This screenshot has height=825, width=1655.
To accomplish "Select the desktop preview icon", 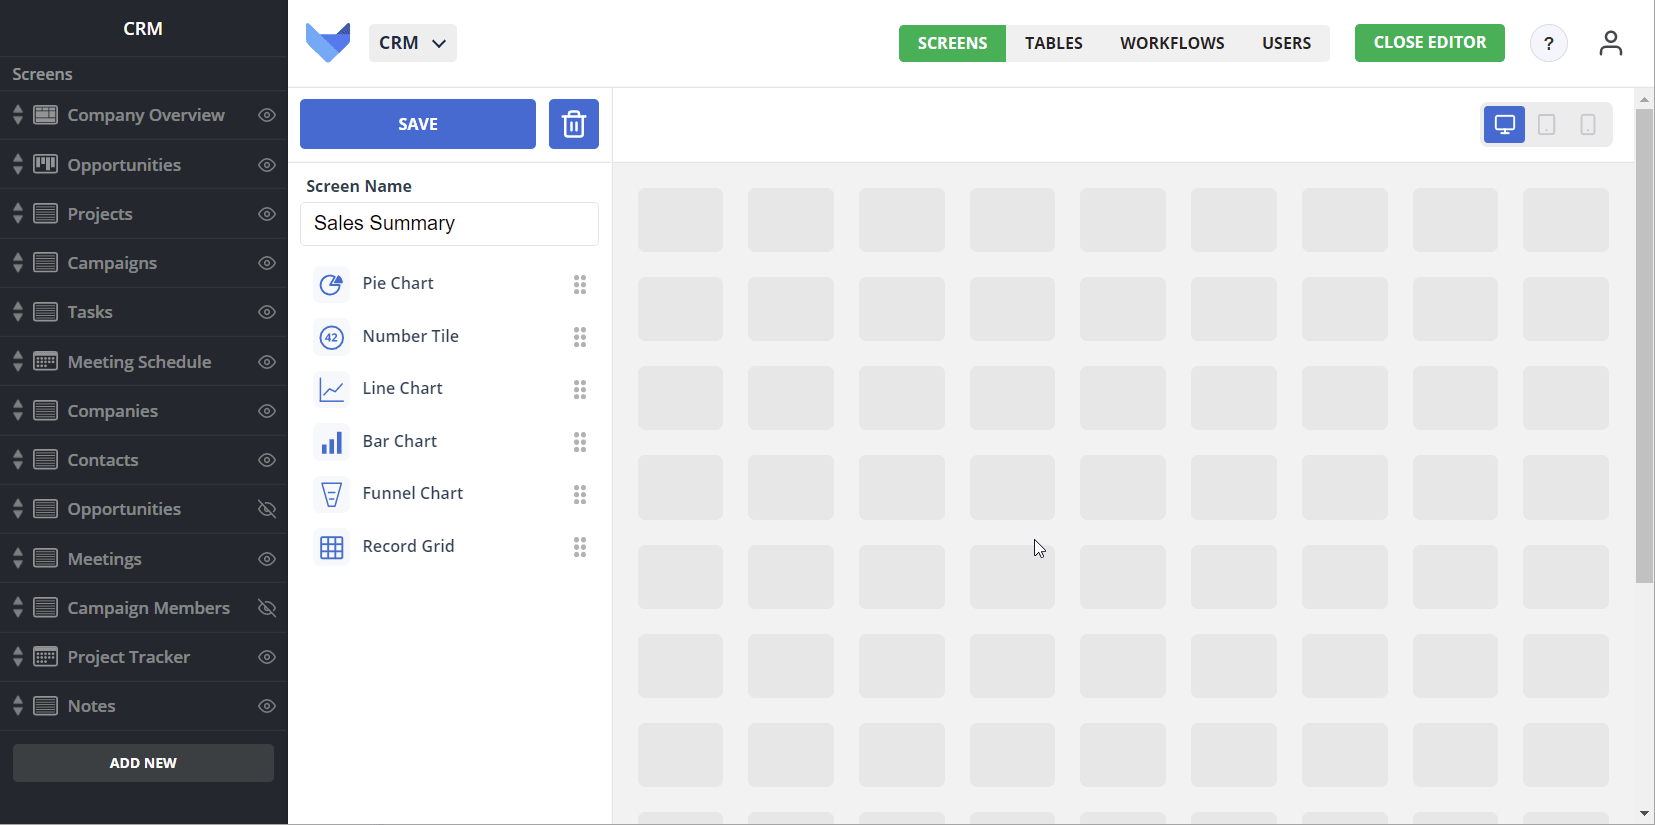I will coord(1504,125).
